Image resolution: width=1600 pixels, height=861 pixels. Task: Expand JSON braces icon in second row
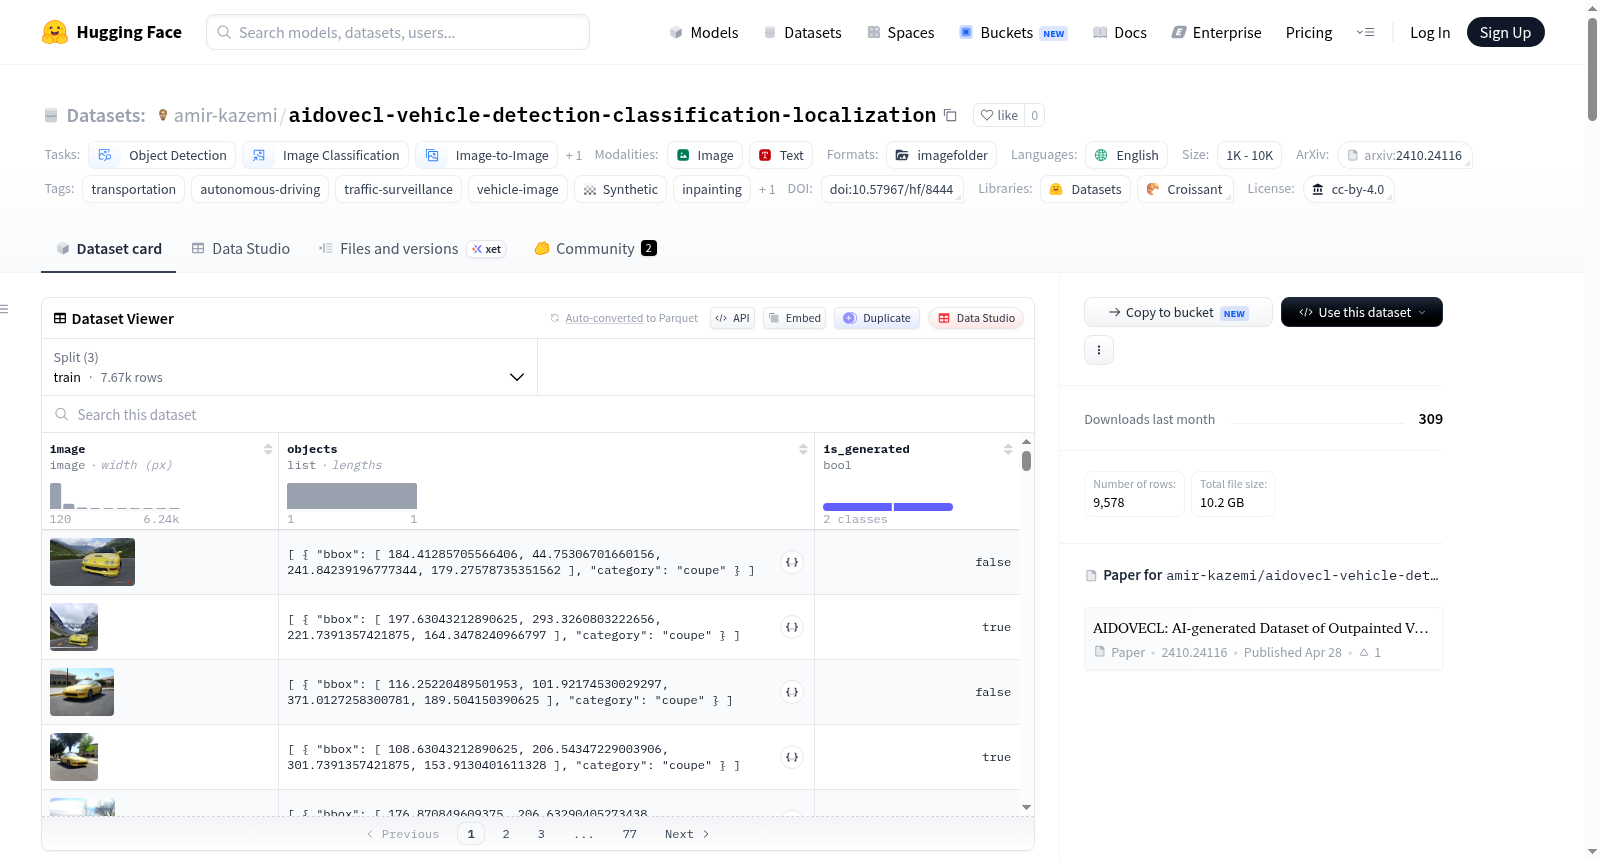coord(792,627)
